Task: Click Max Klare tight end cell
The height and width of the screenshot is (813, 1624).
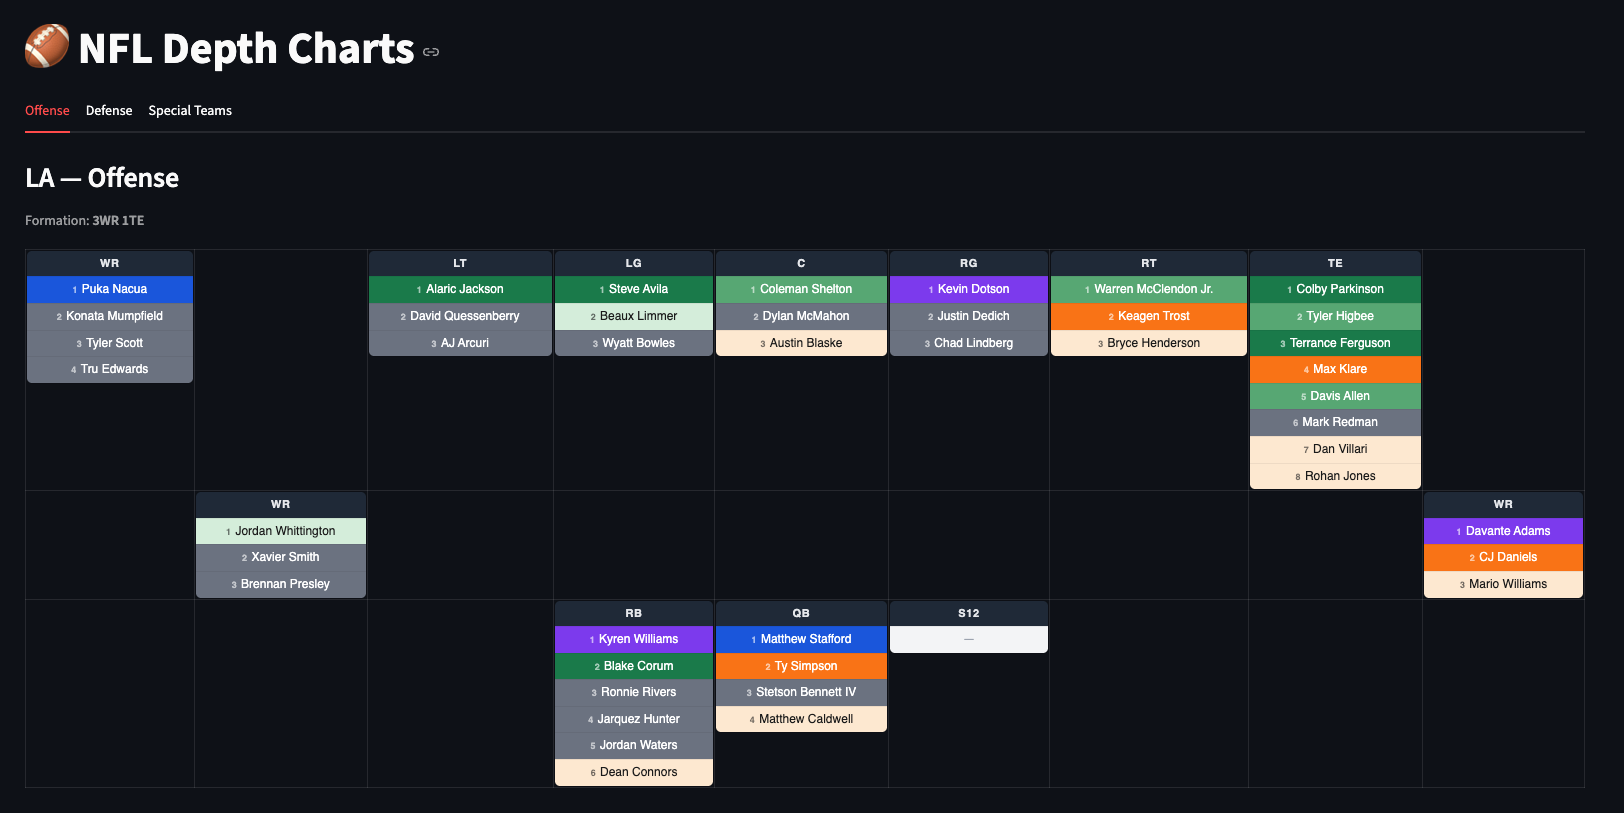Action: 1335,369
